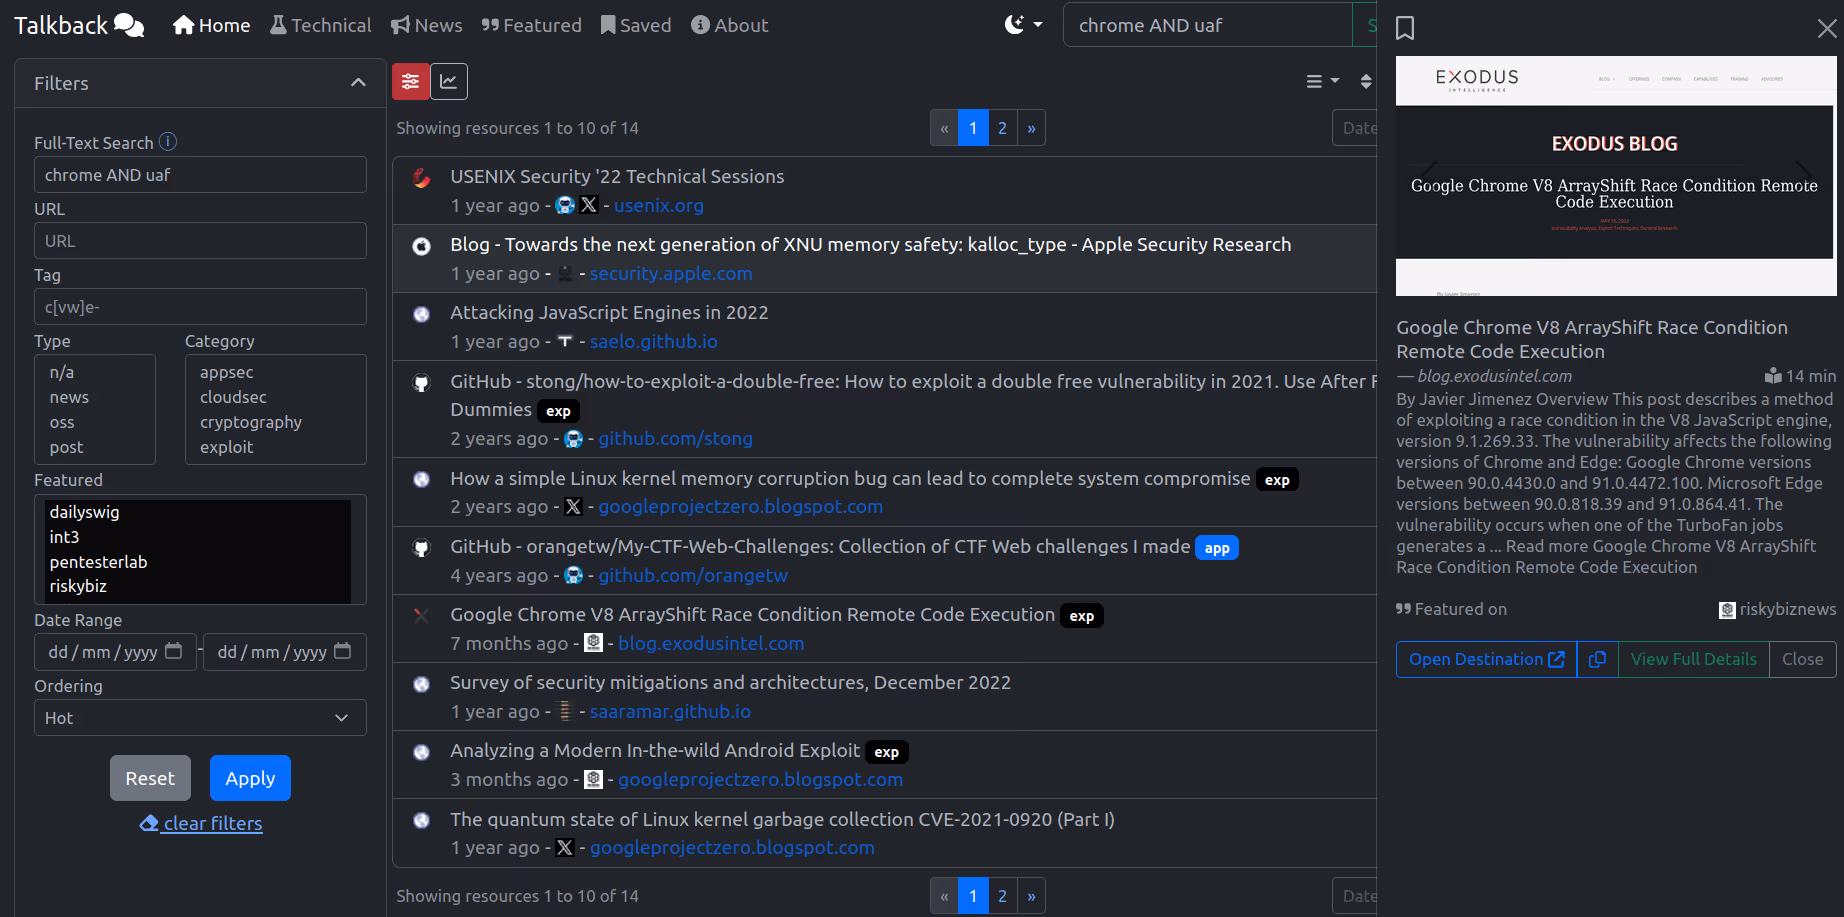Click the clear filters link

click(201, 823)
